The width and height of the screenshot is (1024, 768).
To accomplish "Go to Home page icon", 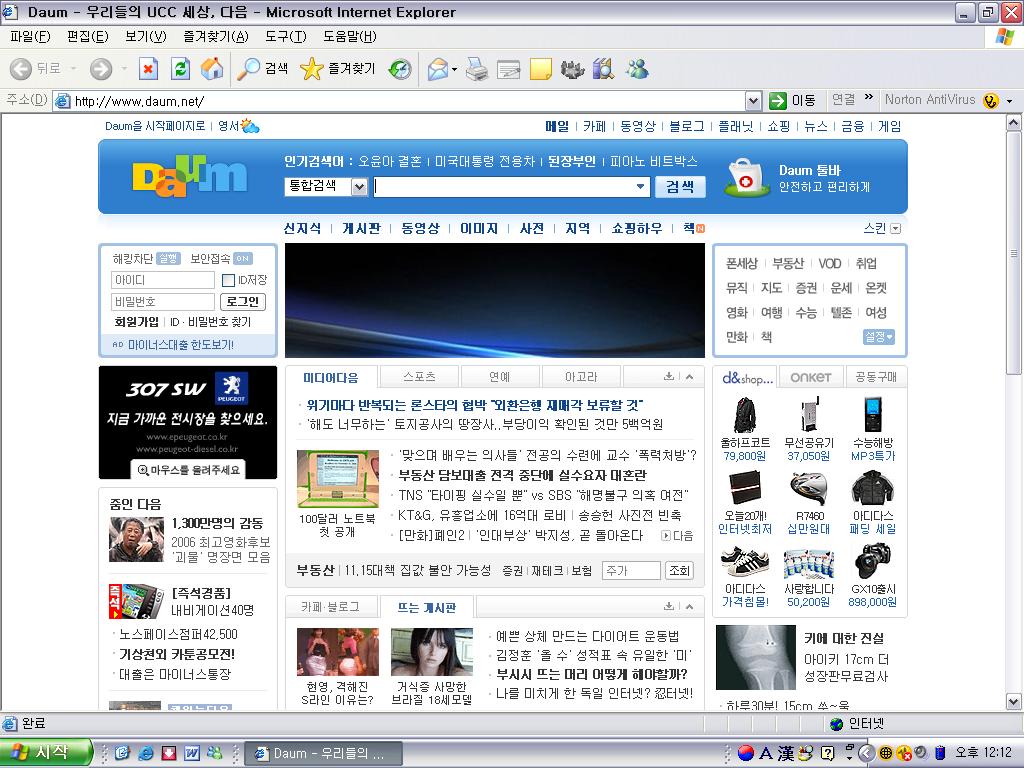I will pos(212,69).
